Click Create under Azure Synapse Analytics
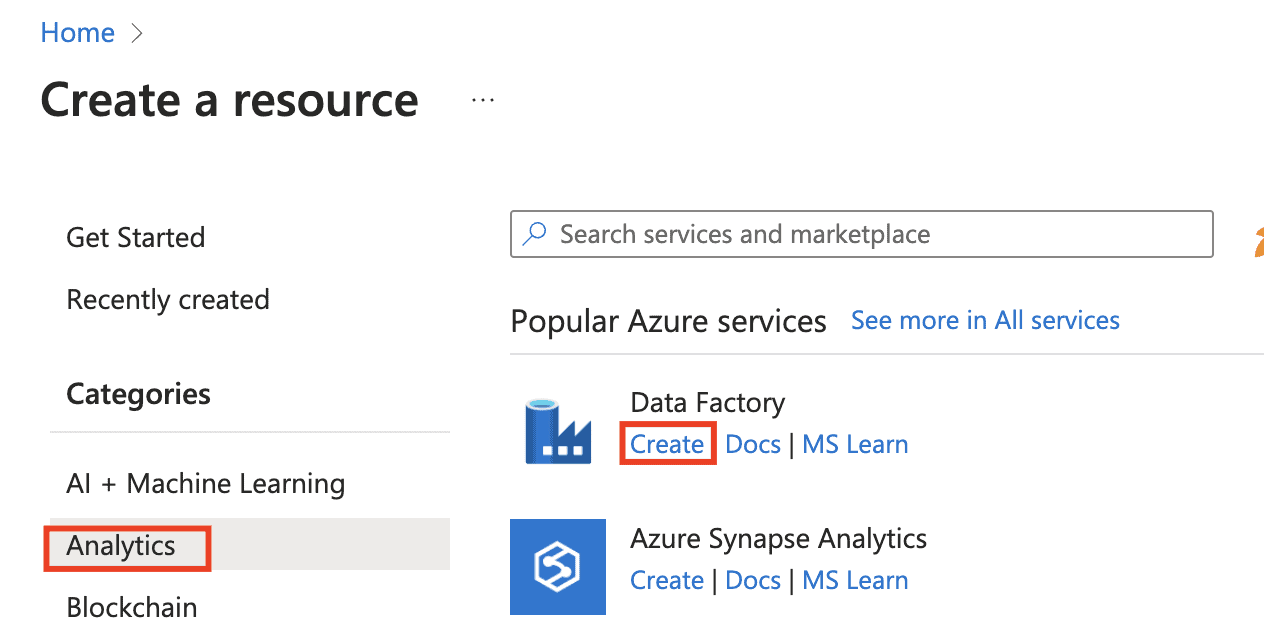Viewport: 1264px width, 644px height. click(667, 581)
